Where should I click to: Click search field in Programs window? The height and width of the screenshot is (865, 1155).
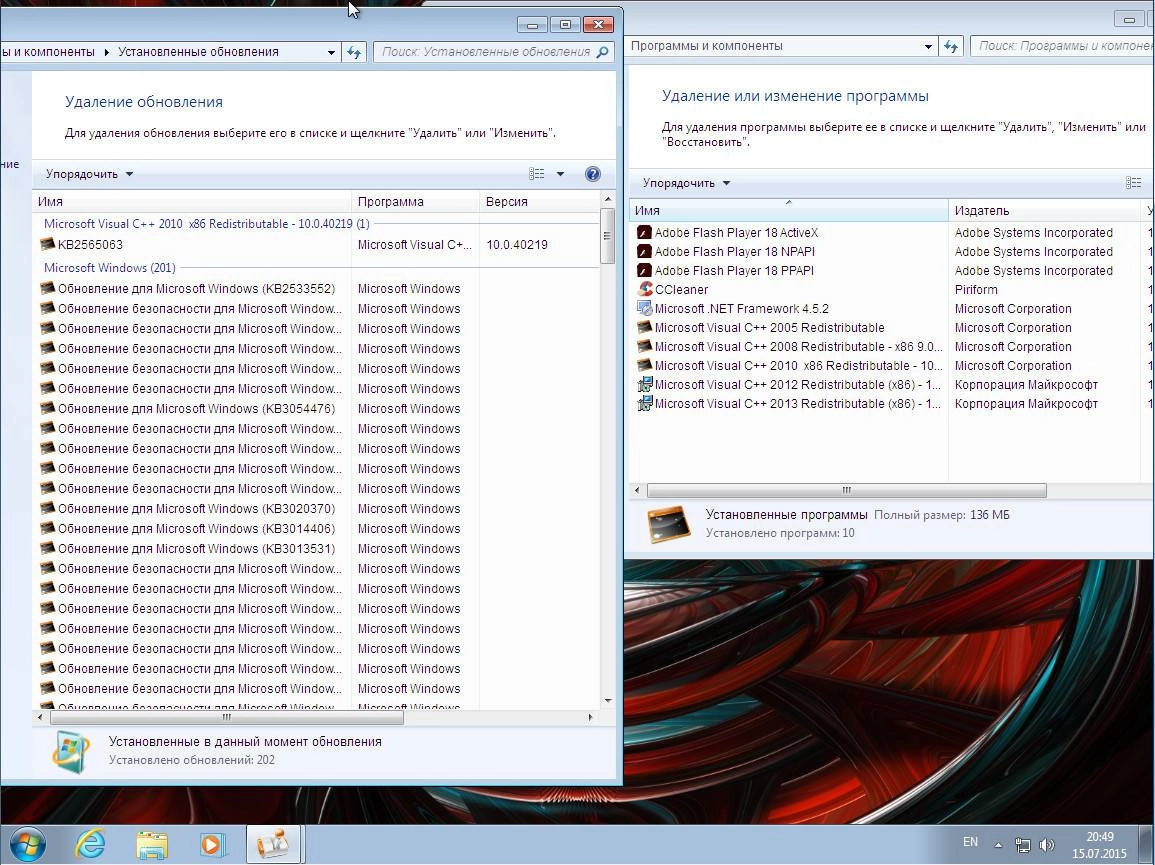click(x=1063, y=46)
